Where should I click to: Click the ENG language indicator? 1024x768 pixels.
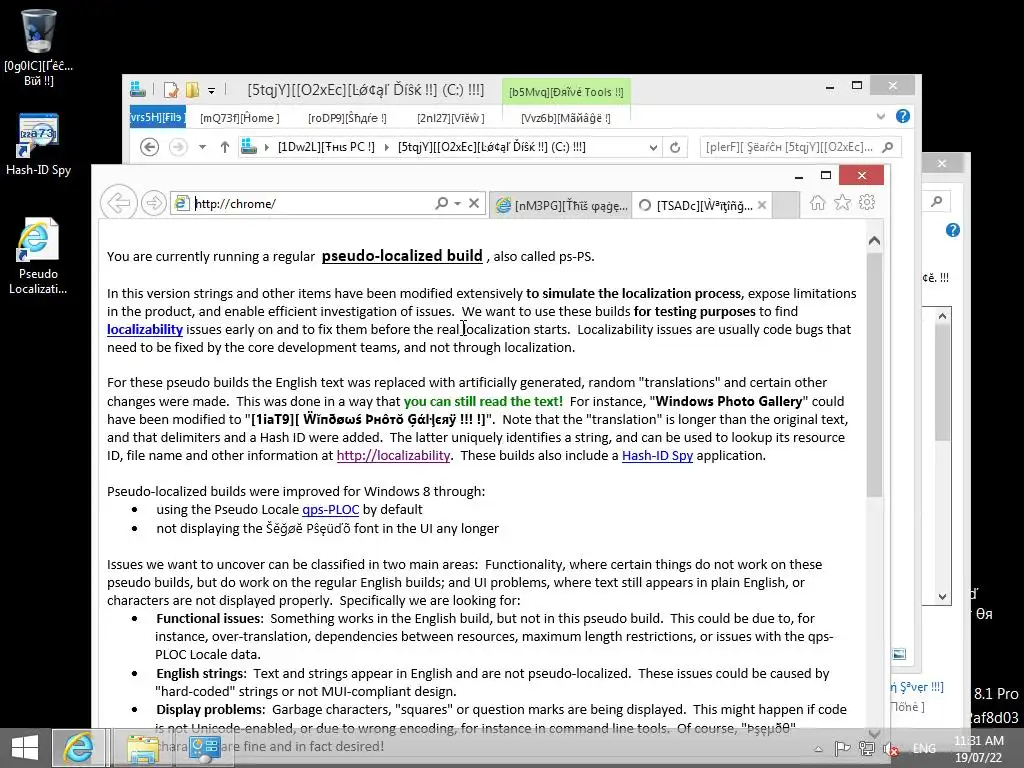pos(924,748)
